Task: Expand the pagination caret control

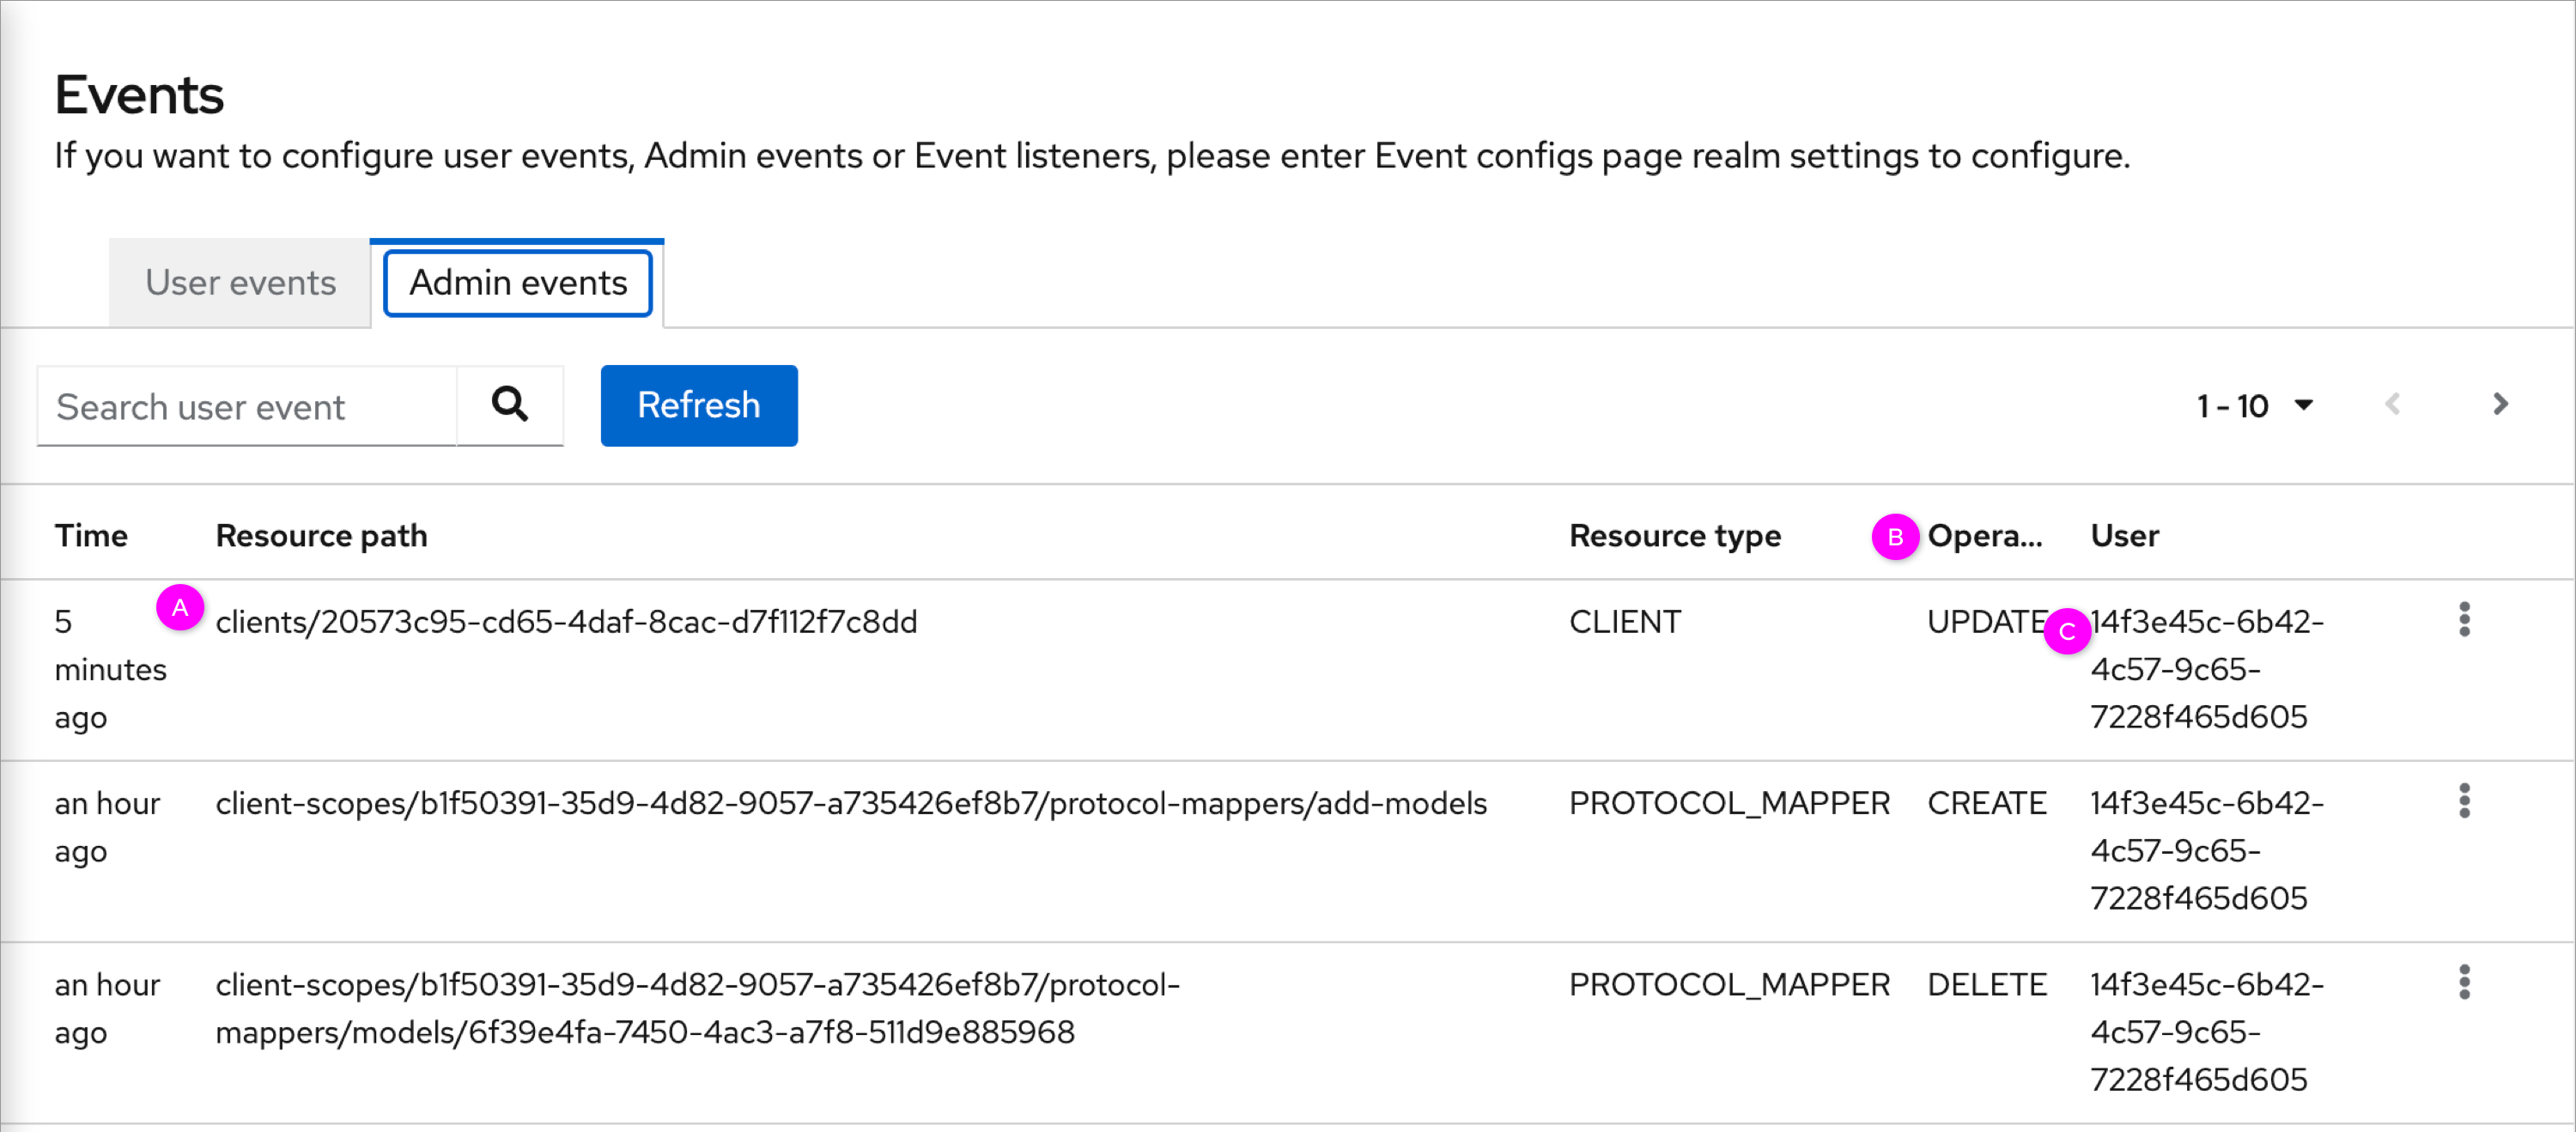Action: 2305,405
